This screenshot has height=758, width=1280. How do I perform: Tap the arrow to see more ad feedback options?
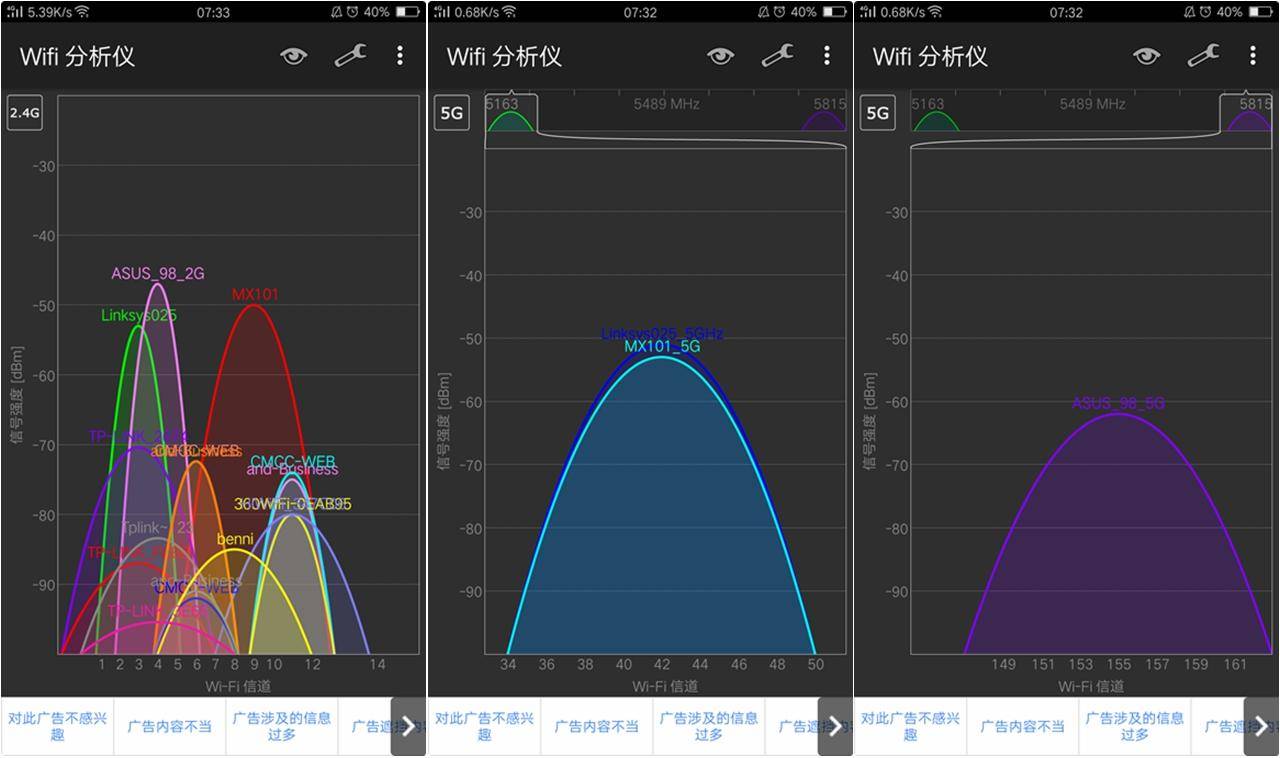click(409, 727)
